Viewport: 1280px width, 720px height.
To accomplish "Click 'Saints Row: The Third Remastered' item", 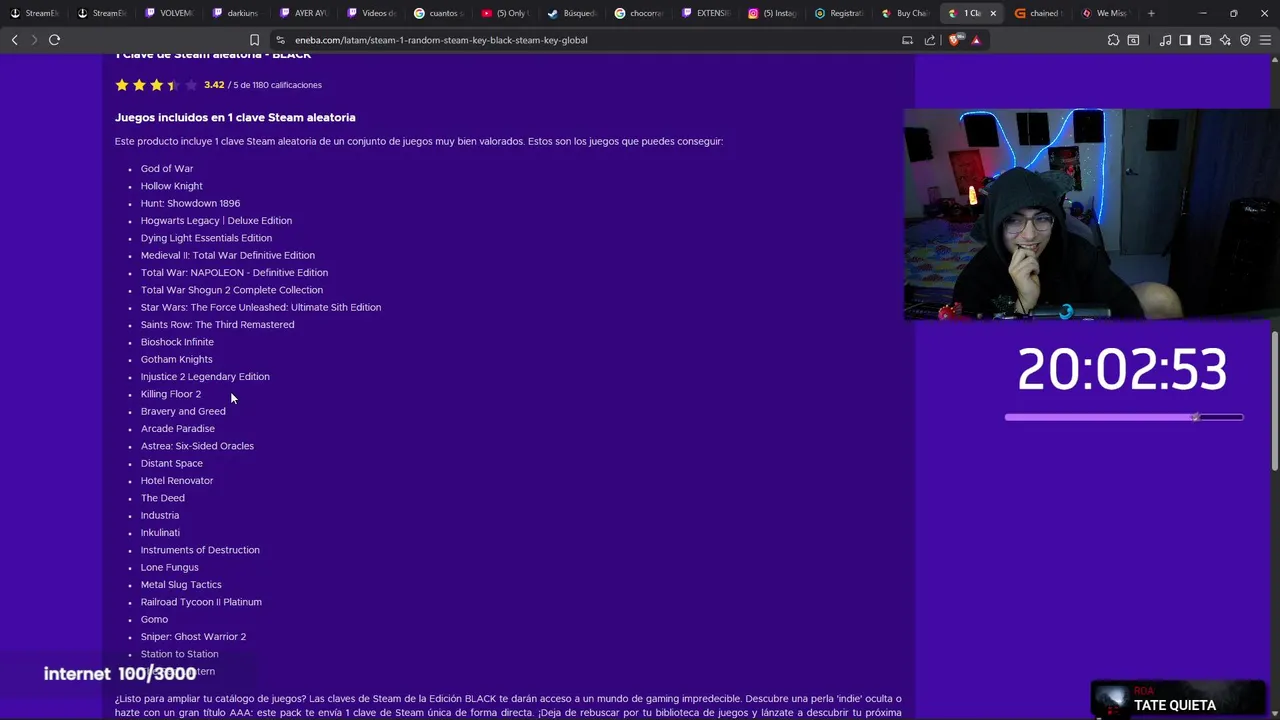I will point(217,325).
